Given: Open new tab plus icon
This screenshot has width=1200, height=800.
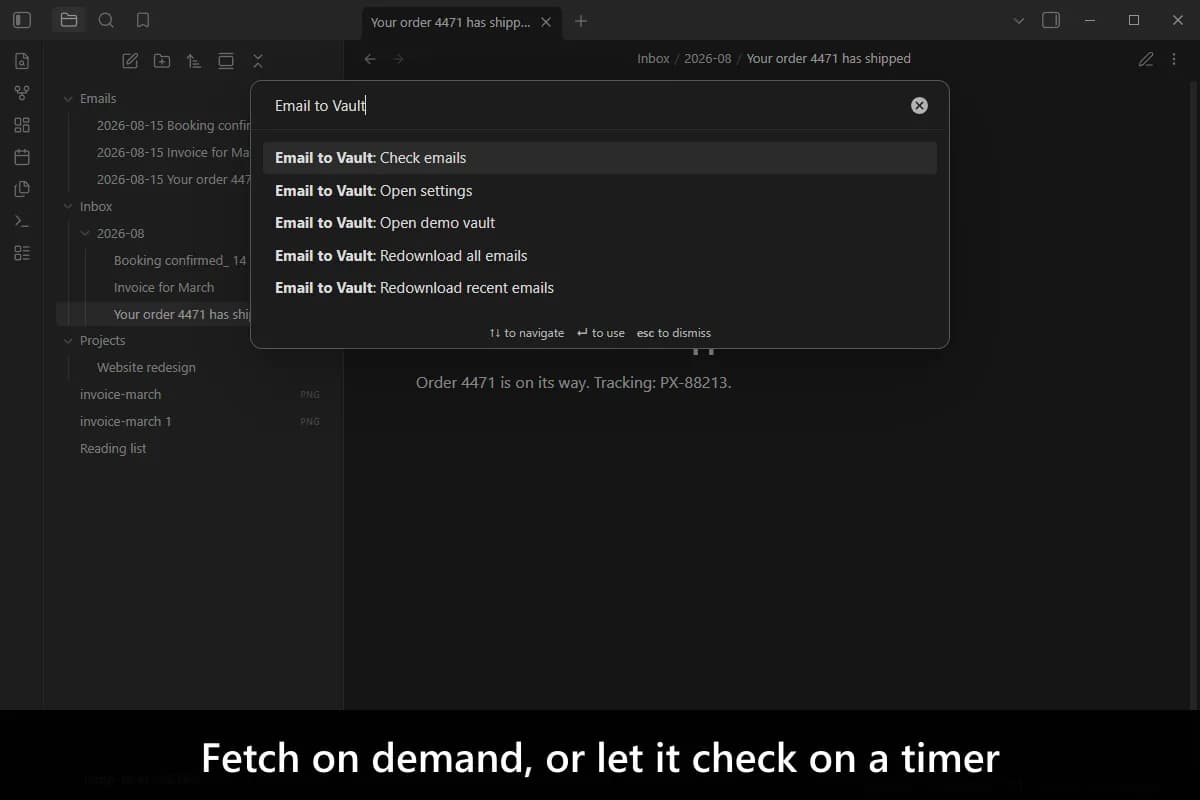Looking at the screenshot, I should (581, 21).
